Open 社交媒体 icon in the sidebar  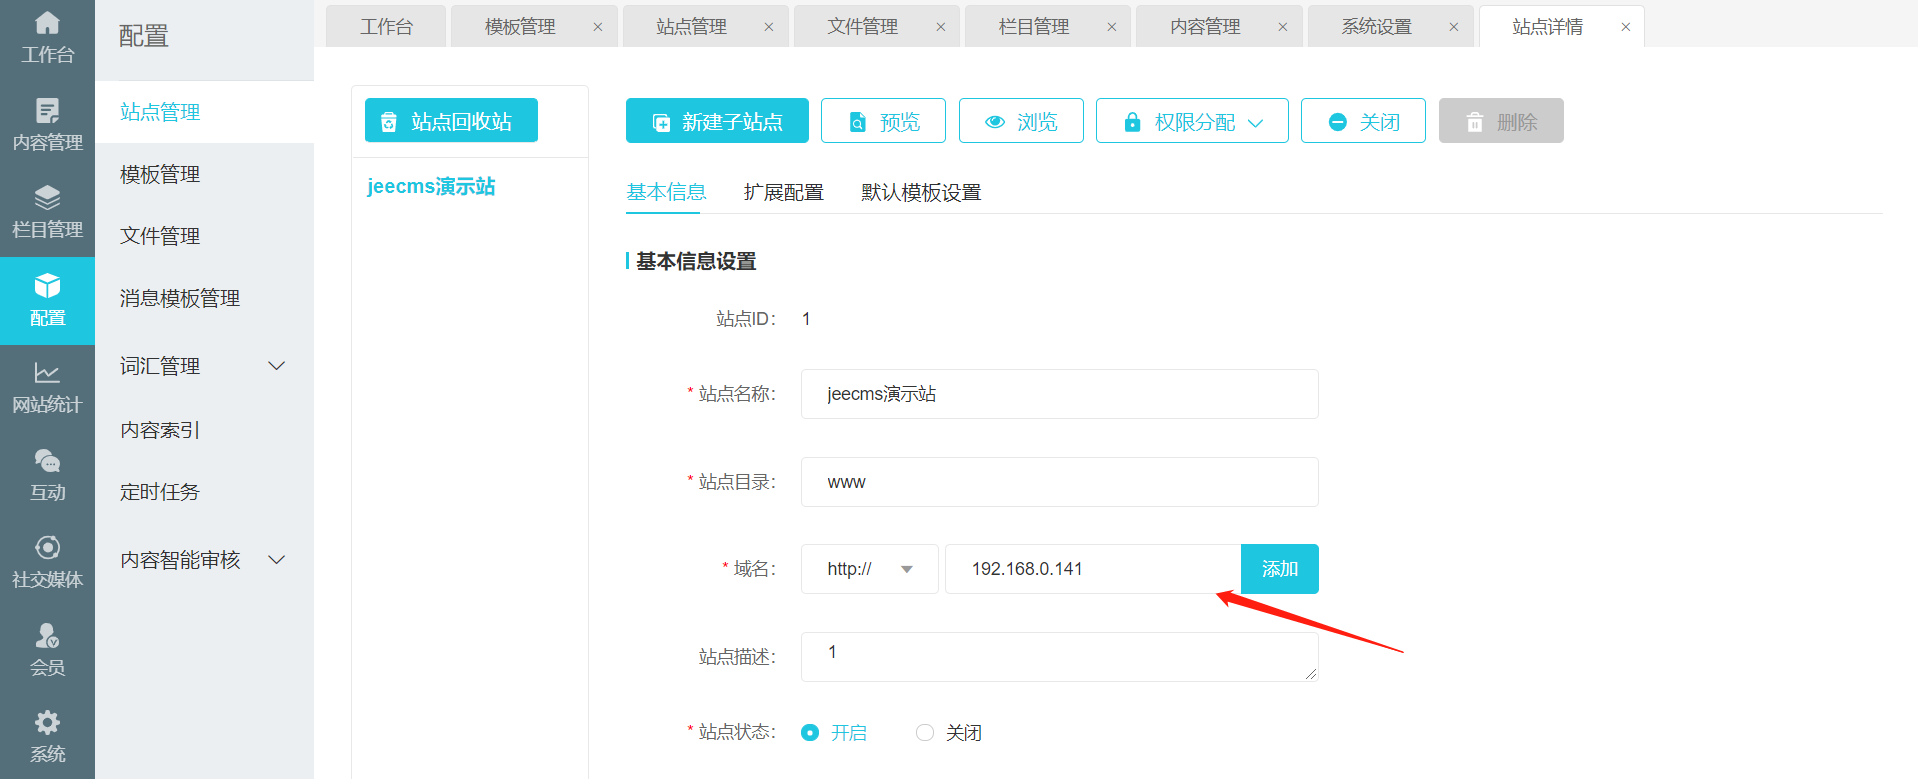[x=47, y=548]
